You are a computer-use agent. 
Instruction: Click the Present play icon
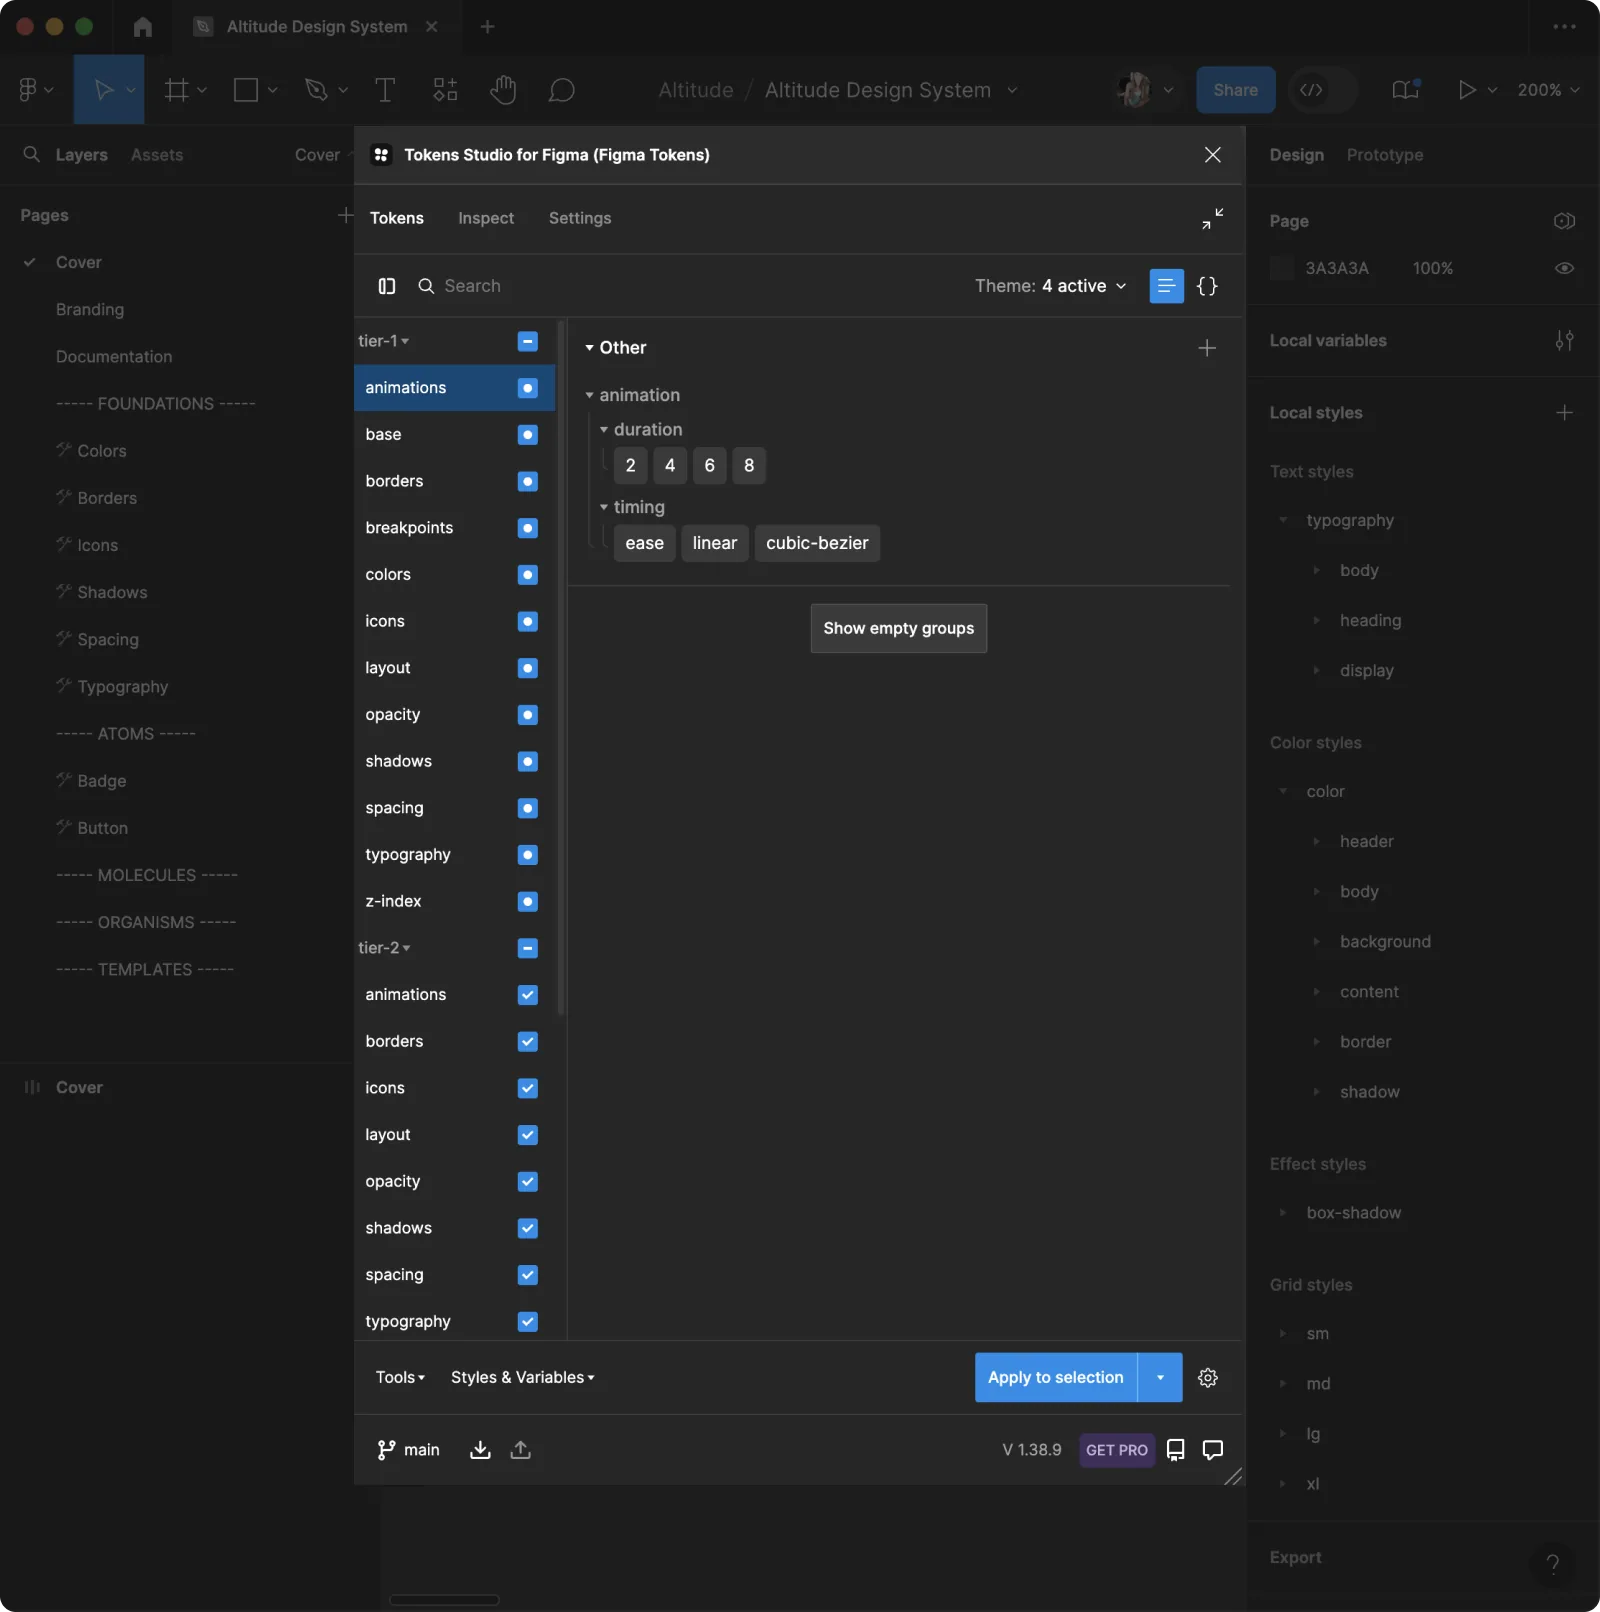(x=1467, y=90)
